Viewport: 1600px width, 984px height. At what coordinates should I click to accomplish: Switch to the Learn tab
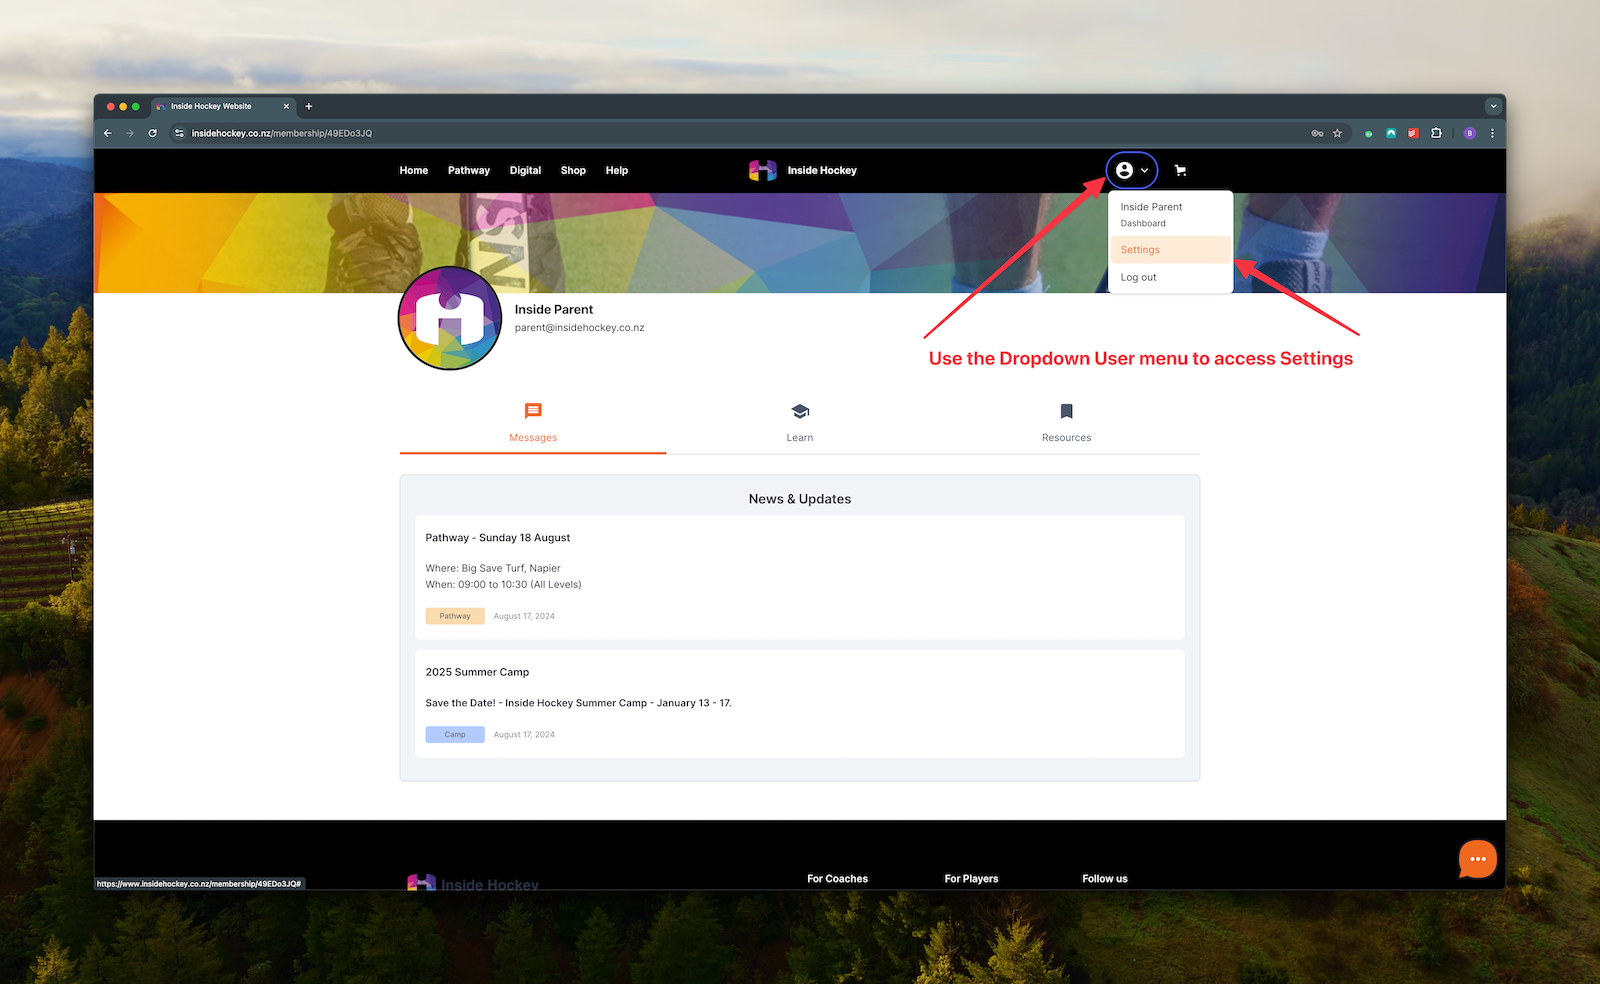tap(800, 423)
